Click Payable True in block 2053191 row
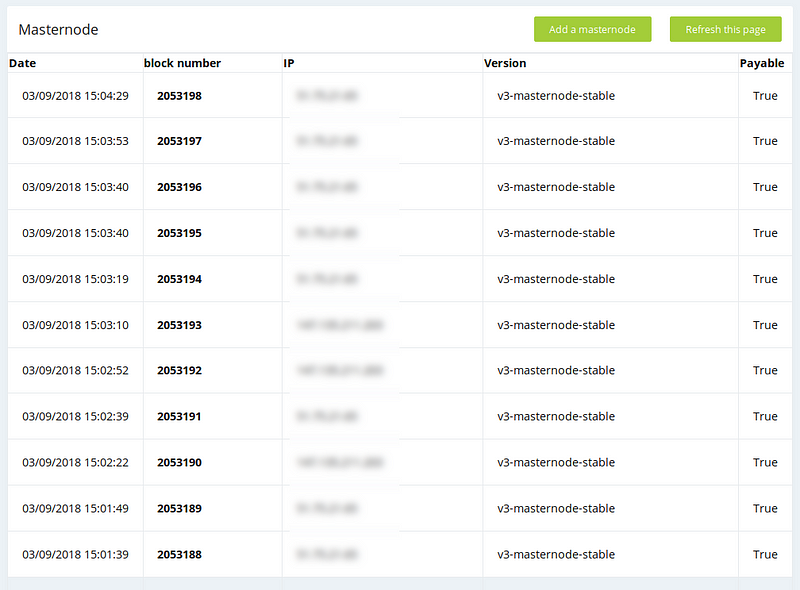 [765, 416]
